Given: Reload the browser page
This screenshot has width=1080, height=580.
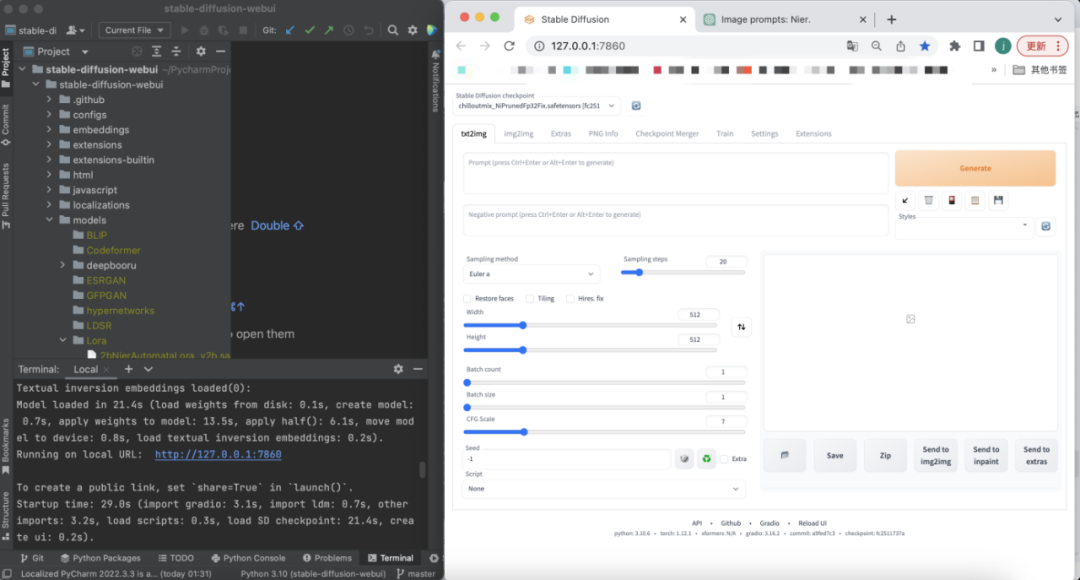Looking at the screenshot, I should coord(509,46).
